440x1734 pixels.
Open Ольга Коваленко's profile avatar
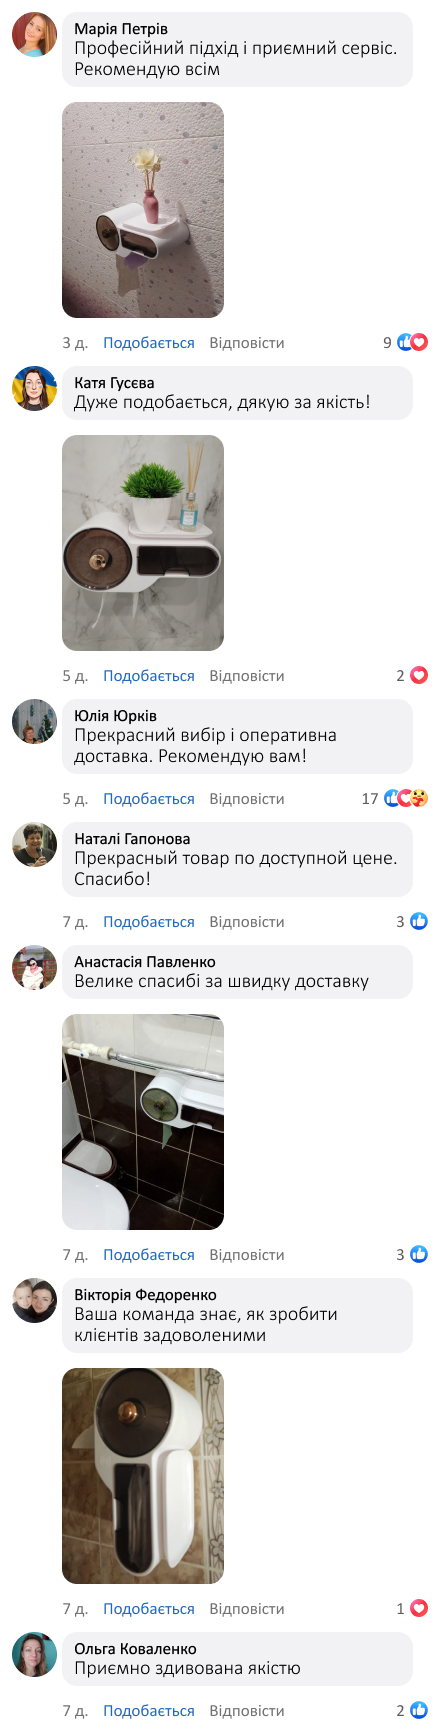[x=34, y=1654]
